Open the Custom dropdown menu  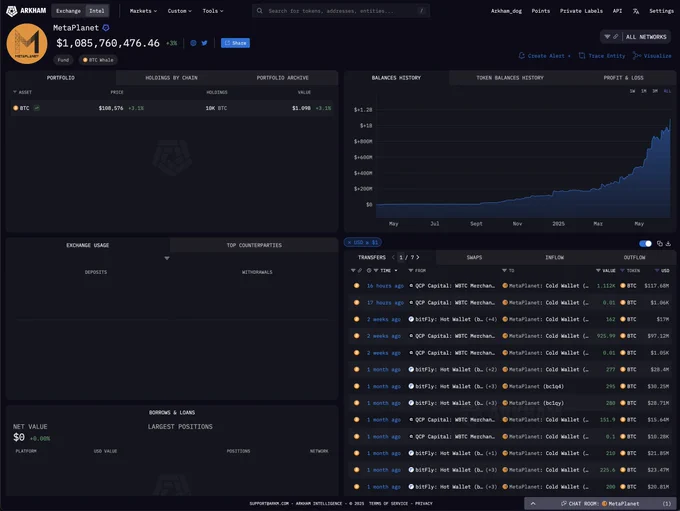coord(180,11)
